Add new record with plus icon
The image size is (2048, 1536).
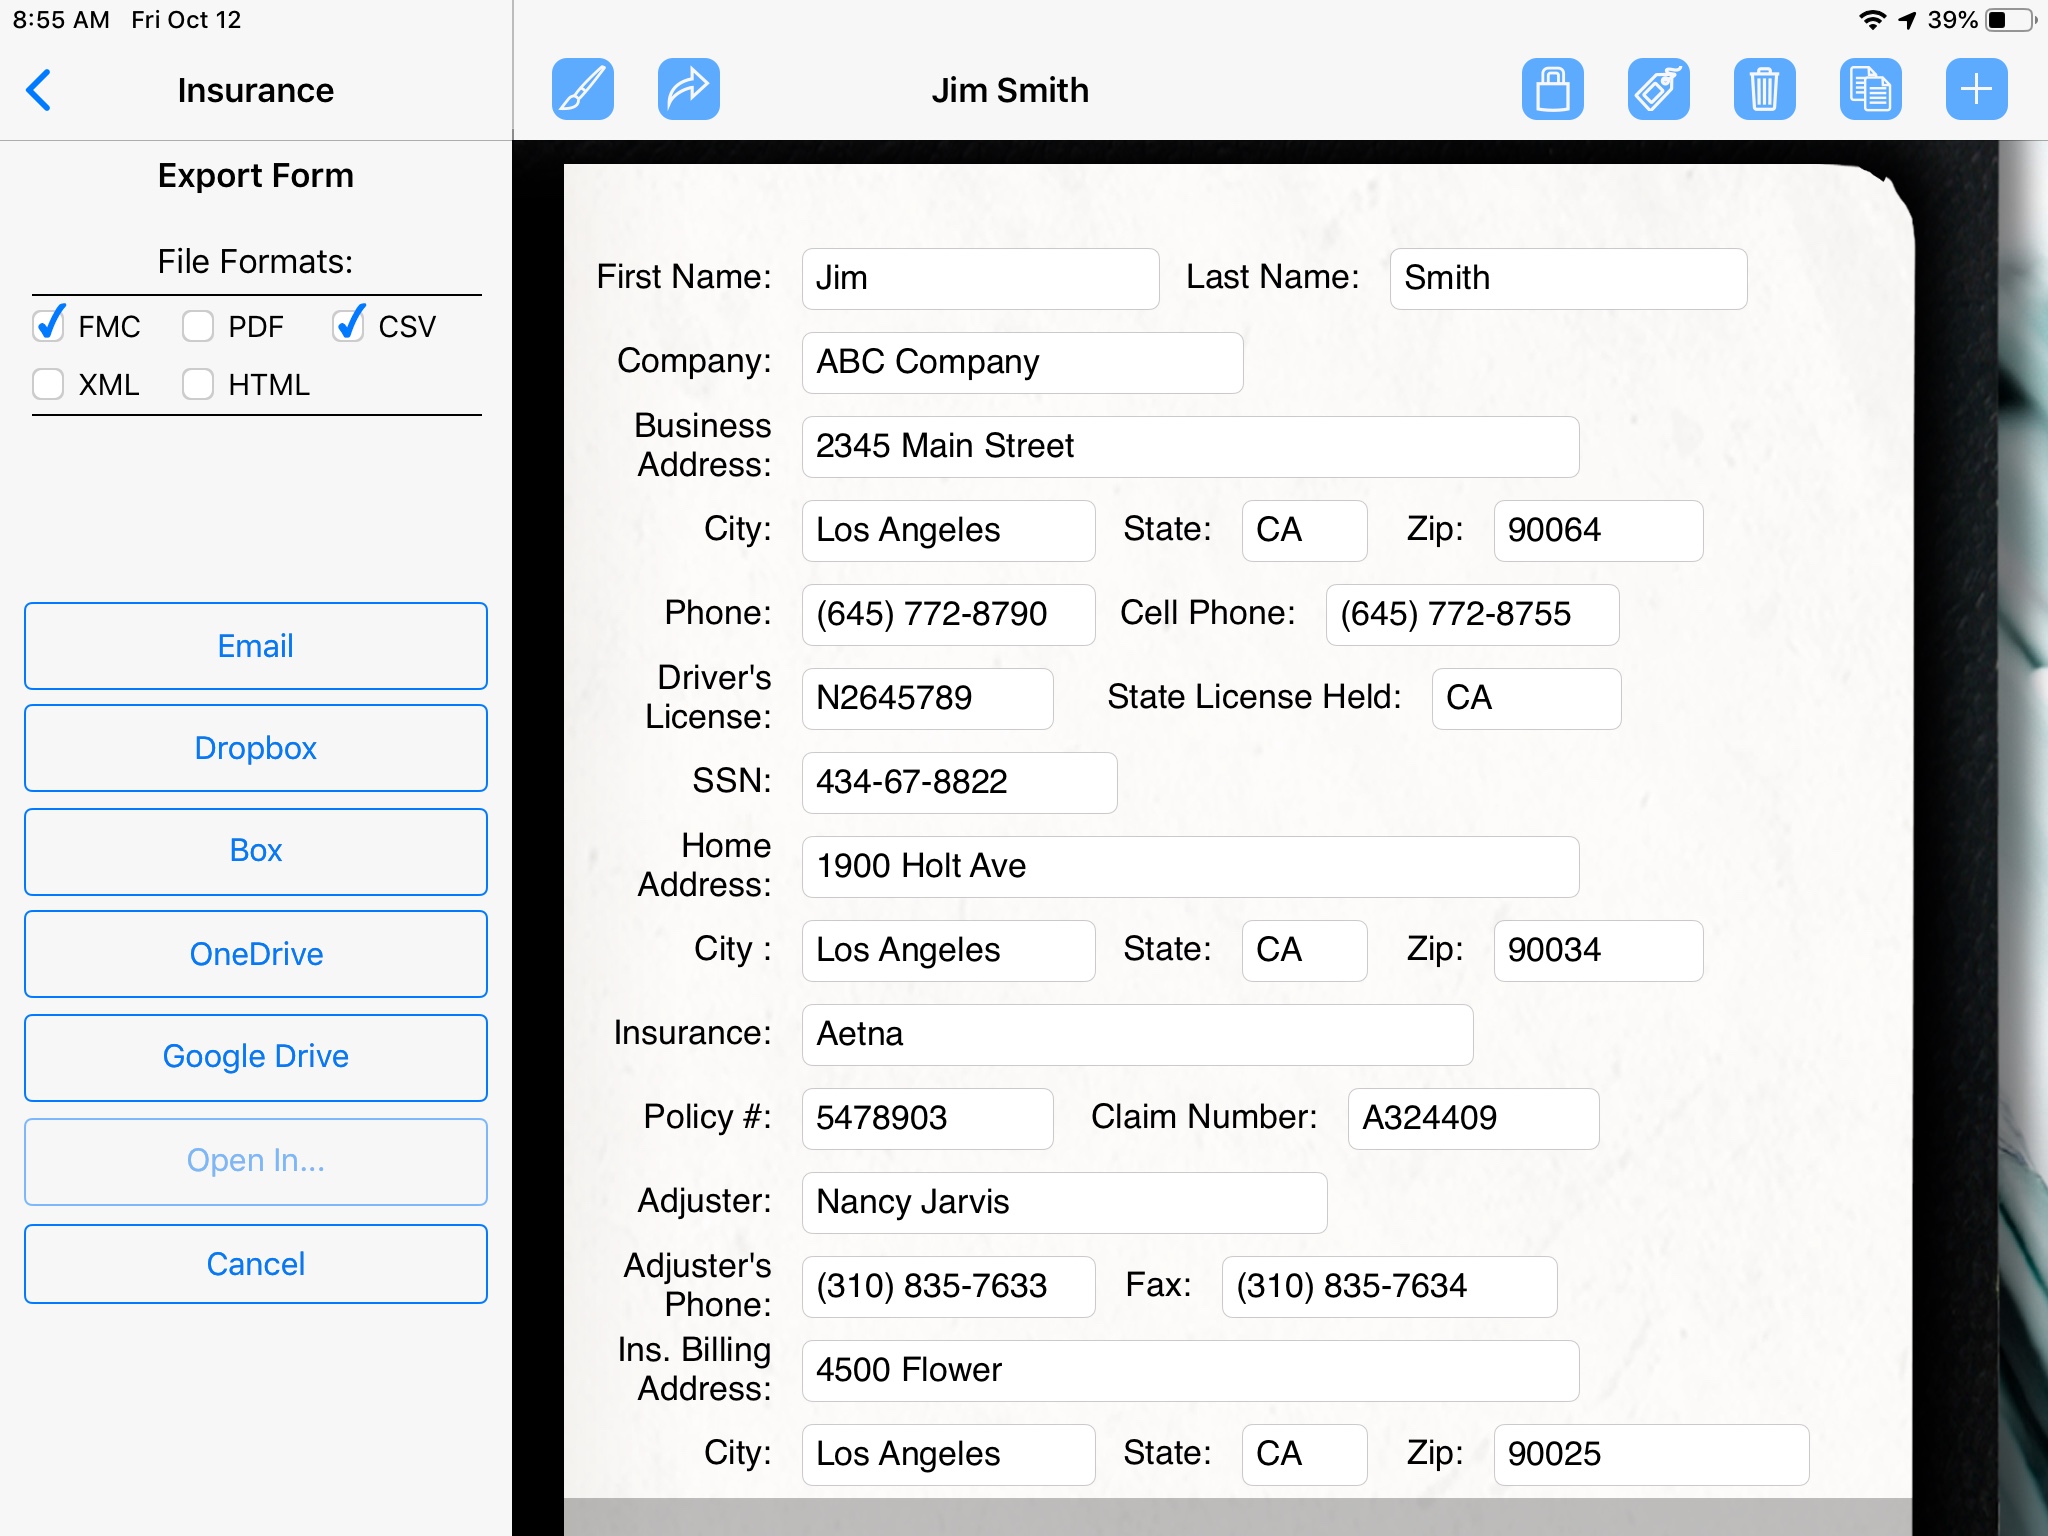(1976, 90)
